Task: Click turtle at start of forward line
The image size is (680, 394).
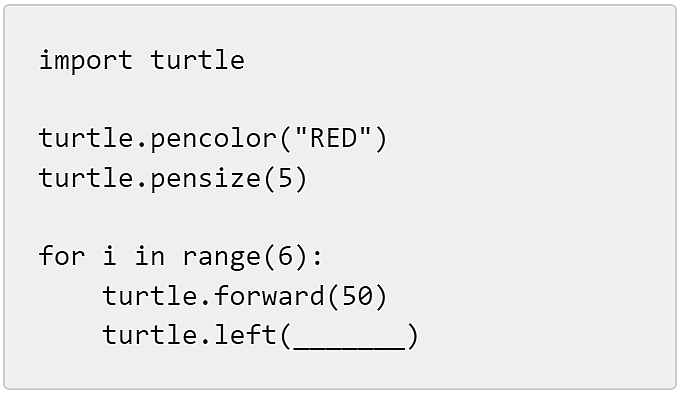Action: coord(150,296)
